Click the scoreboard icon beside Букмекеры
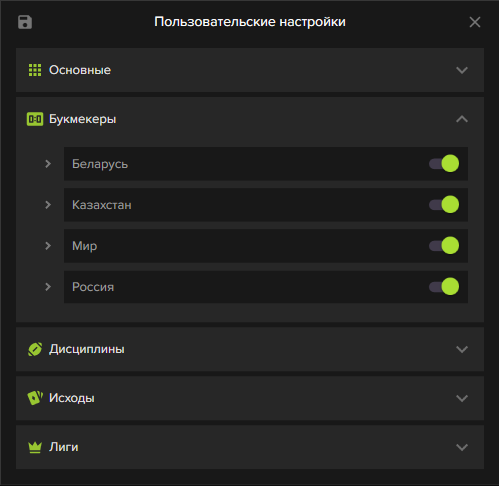499x486 pixels. pyautogui.click(x=35, y=119)
